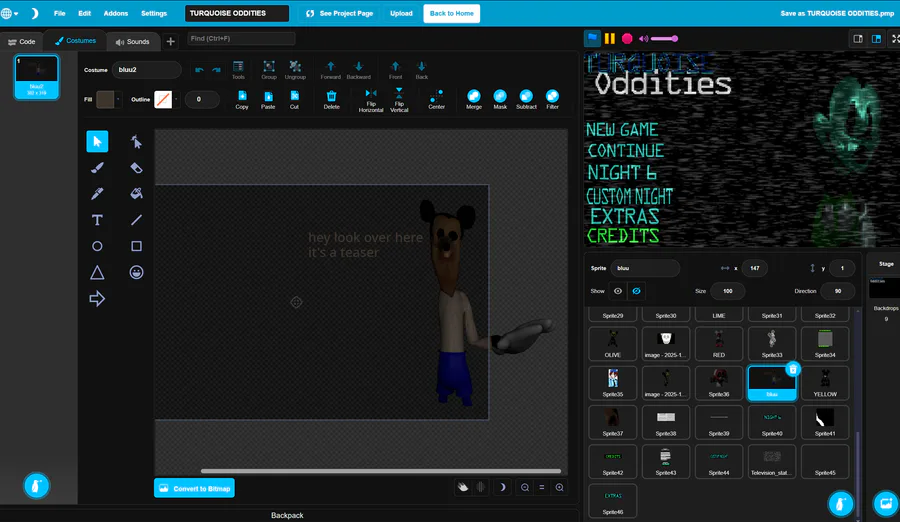Select the Rectangle tool
Image resolution: width=900 pixels, height=522 pixels.
click(x=136, y=246)
